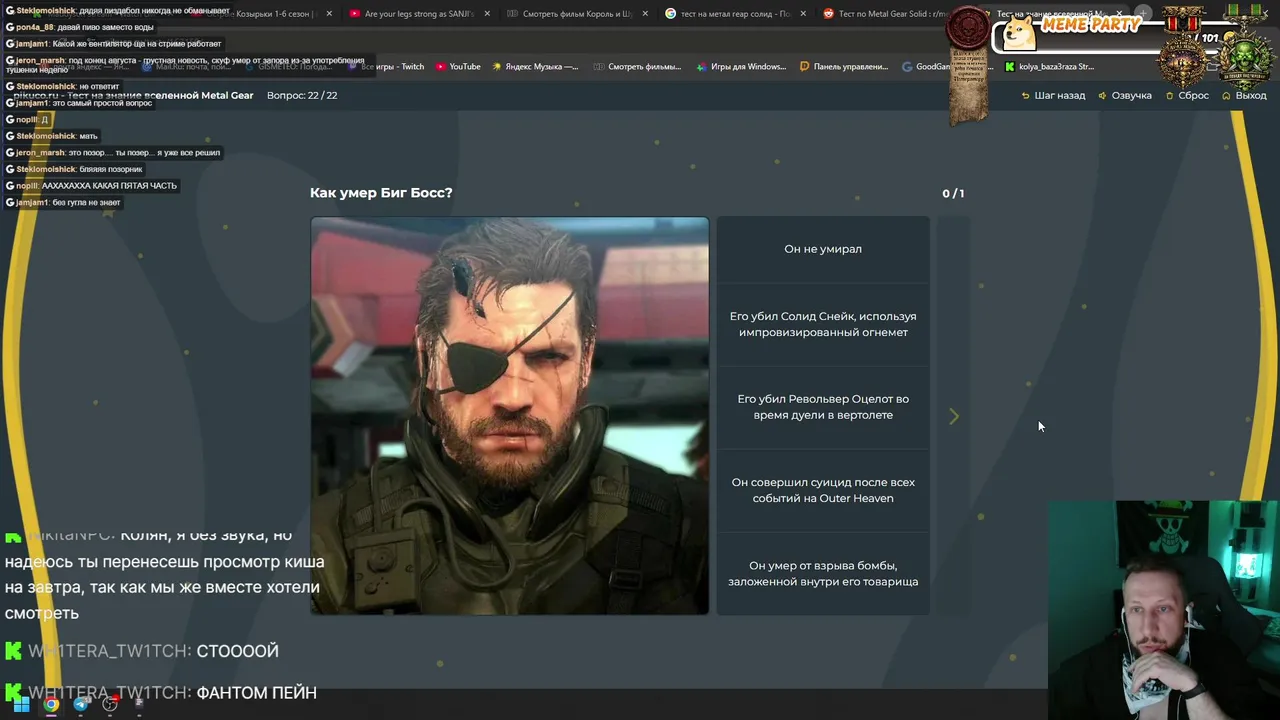The height and width of the screenshot is (720, 1280).
Task: Open the "GoodGame" bookmark
Action: pos(927,67)
